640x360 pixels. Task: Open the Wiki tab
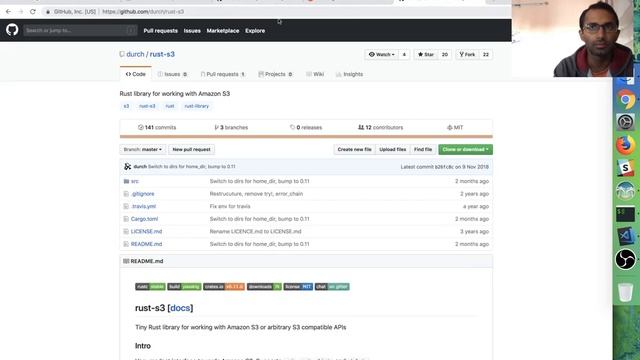click(315, 74)
